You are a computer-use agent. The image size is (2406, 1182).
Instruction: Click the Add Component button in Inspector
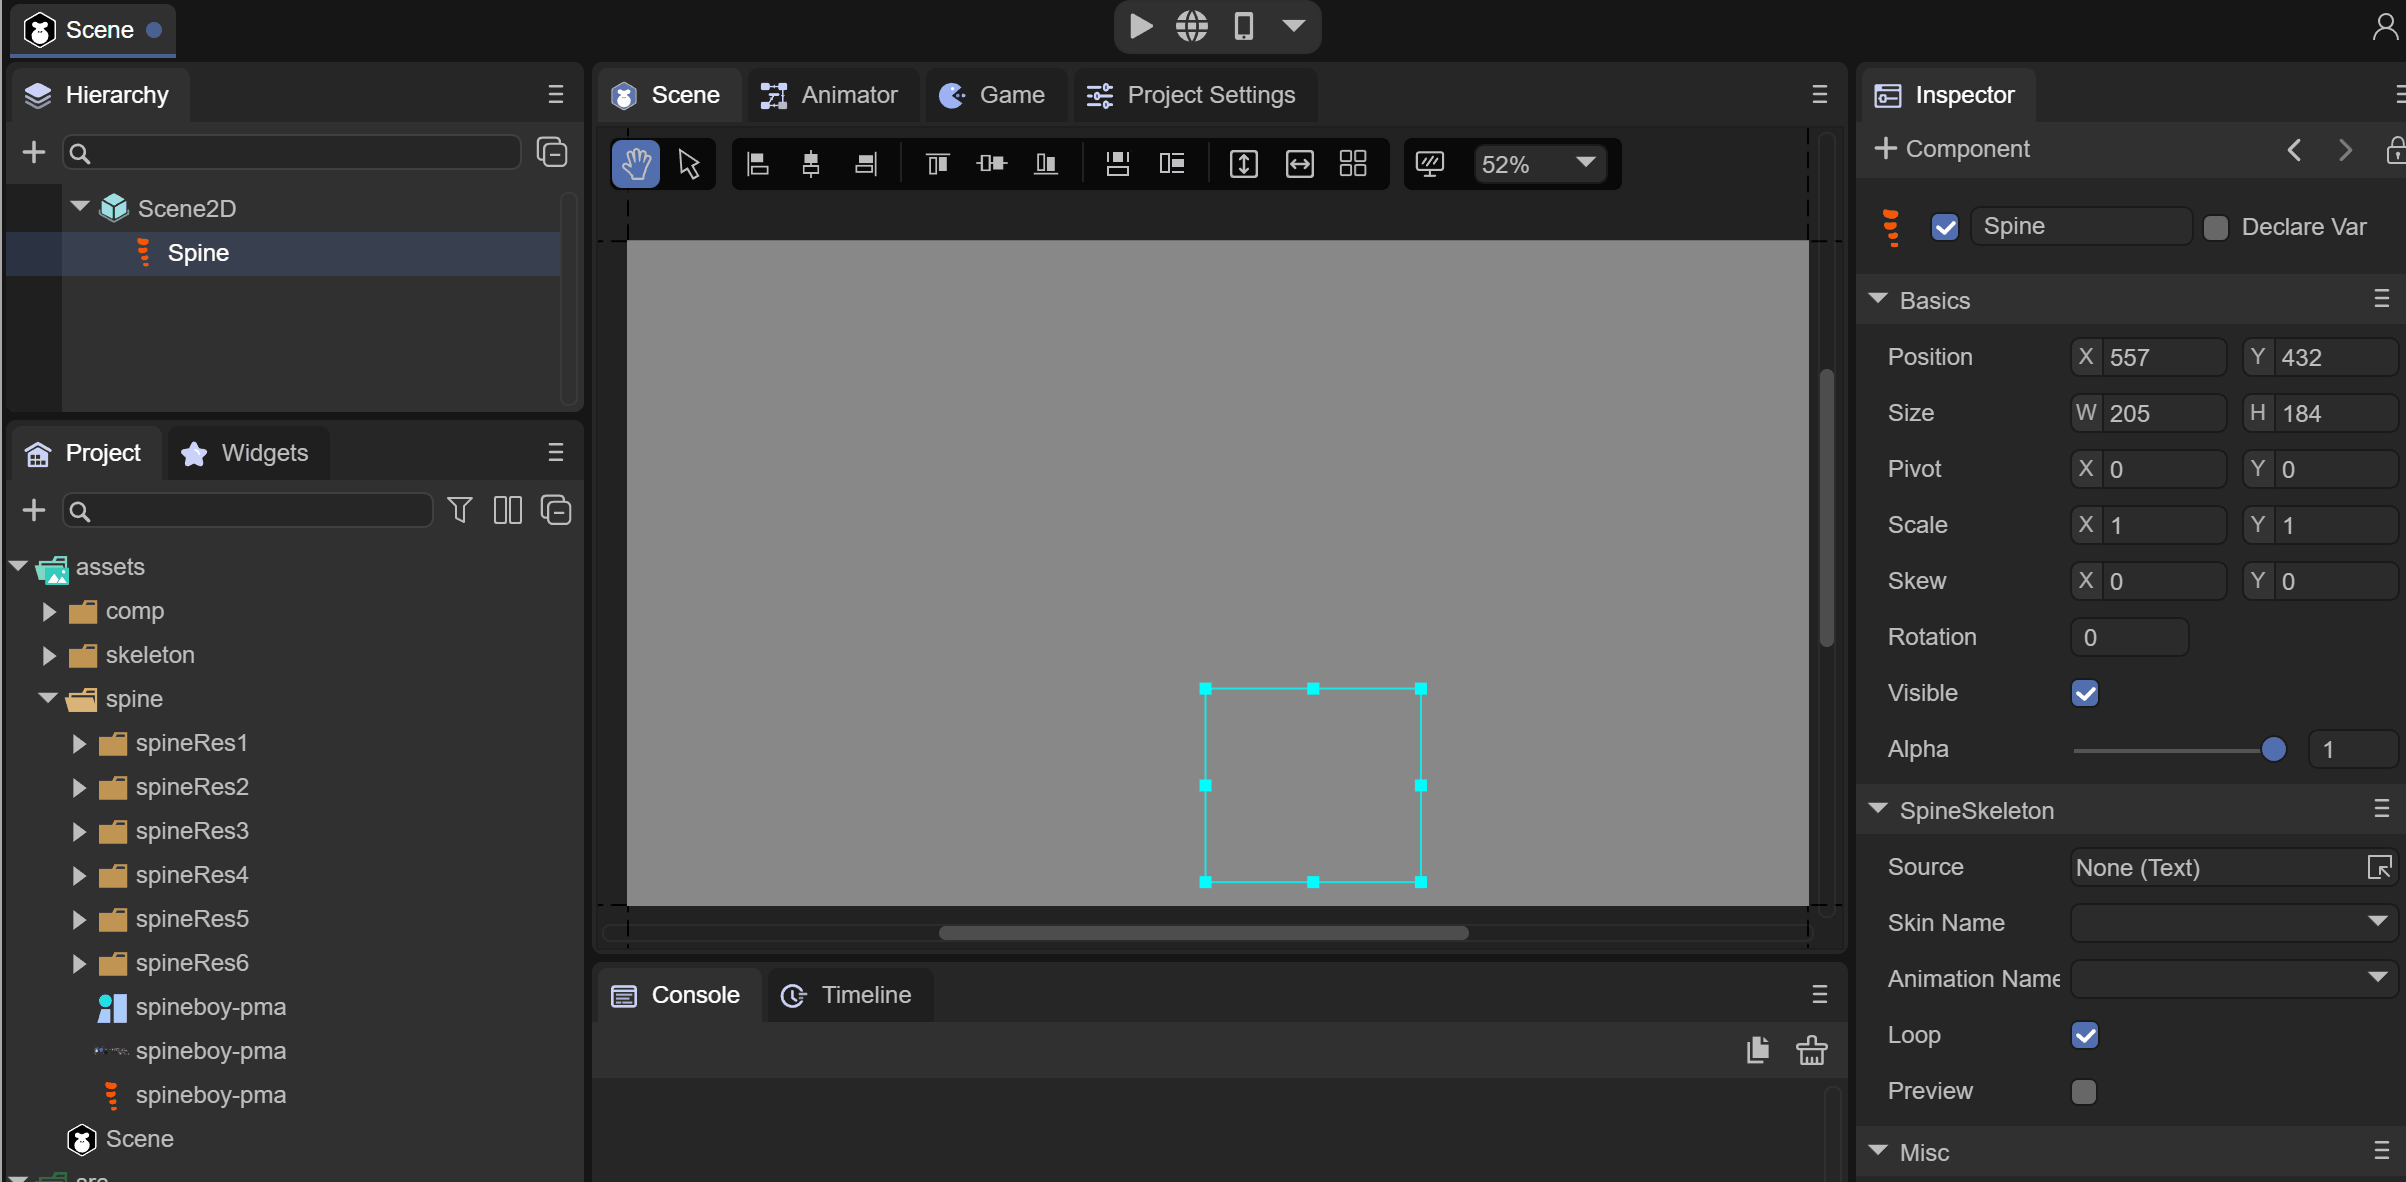pyautogui.click(x=1952, y=148)
